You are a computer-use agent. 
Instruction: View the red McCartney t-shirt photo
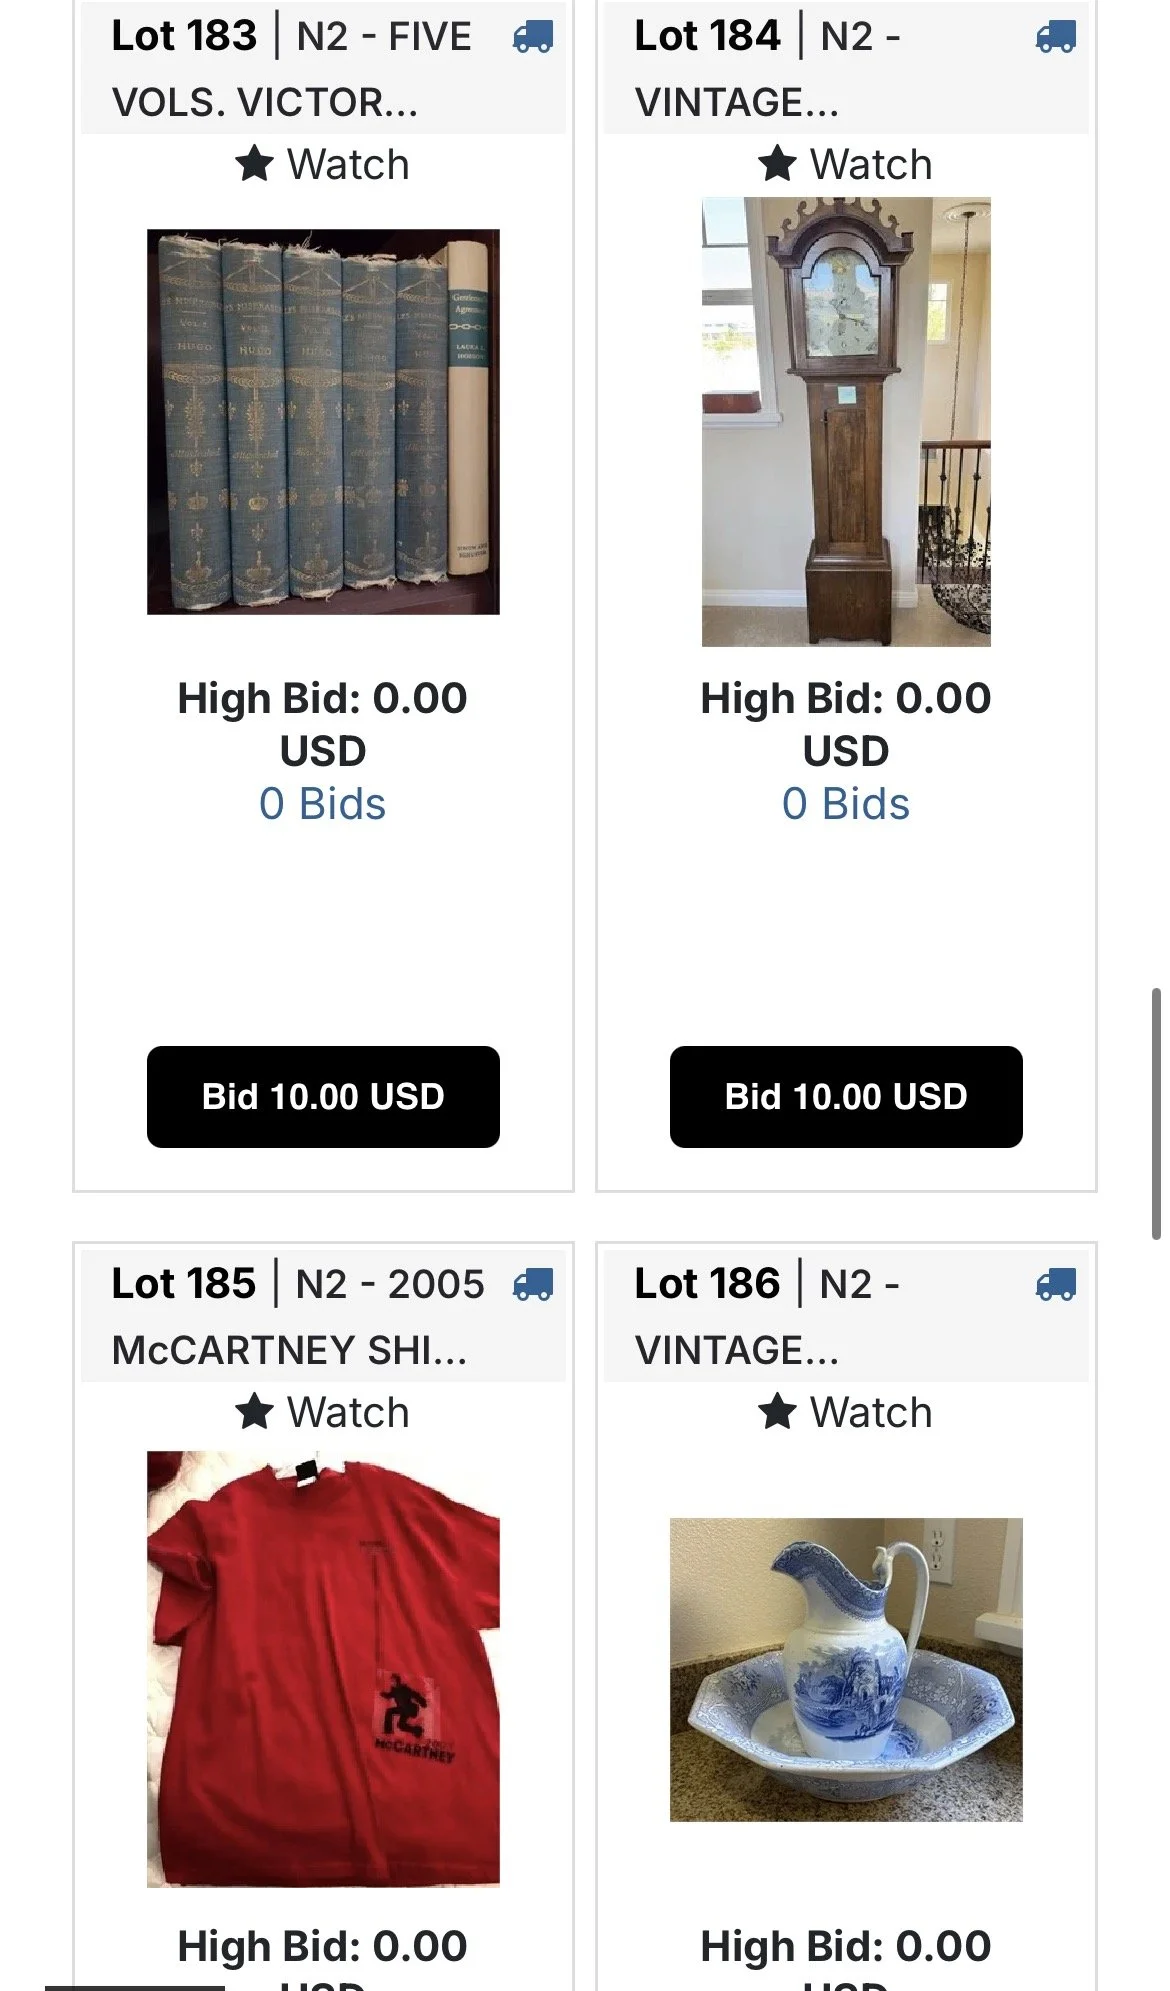(323, 1668)
